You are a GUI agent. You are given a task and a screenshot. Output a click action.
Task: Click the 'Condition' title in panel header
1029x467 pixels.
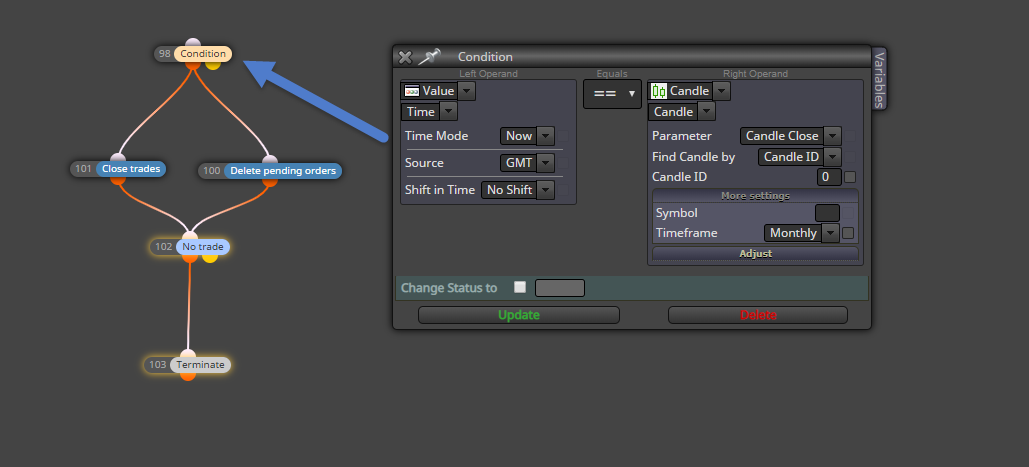(485, 57)
